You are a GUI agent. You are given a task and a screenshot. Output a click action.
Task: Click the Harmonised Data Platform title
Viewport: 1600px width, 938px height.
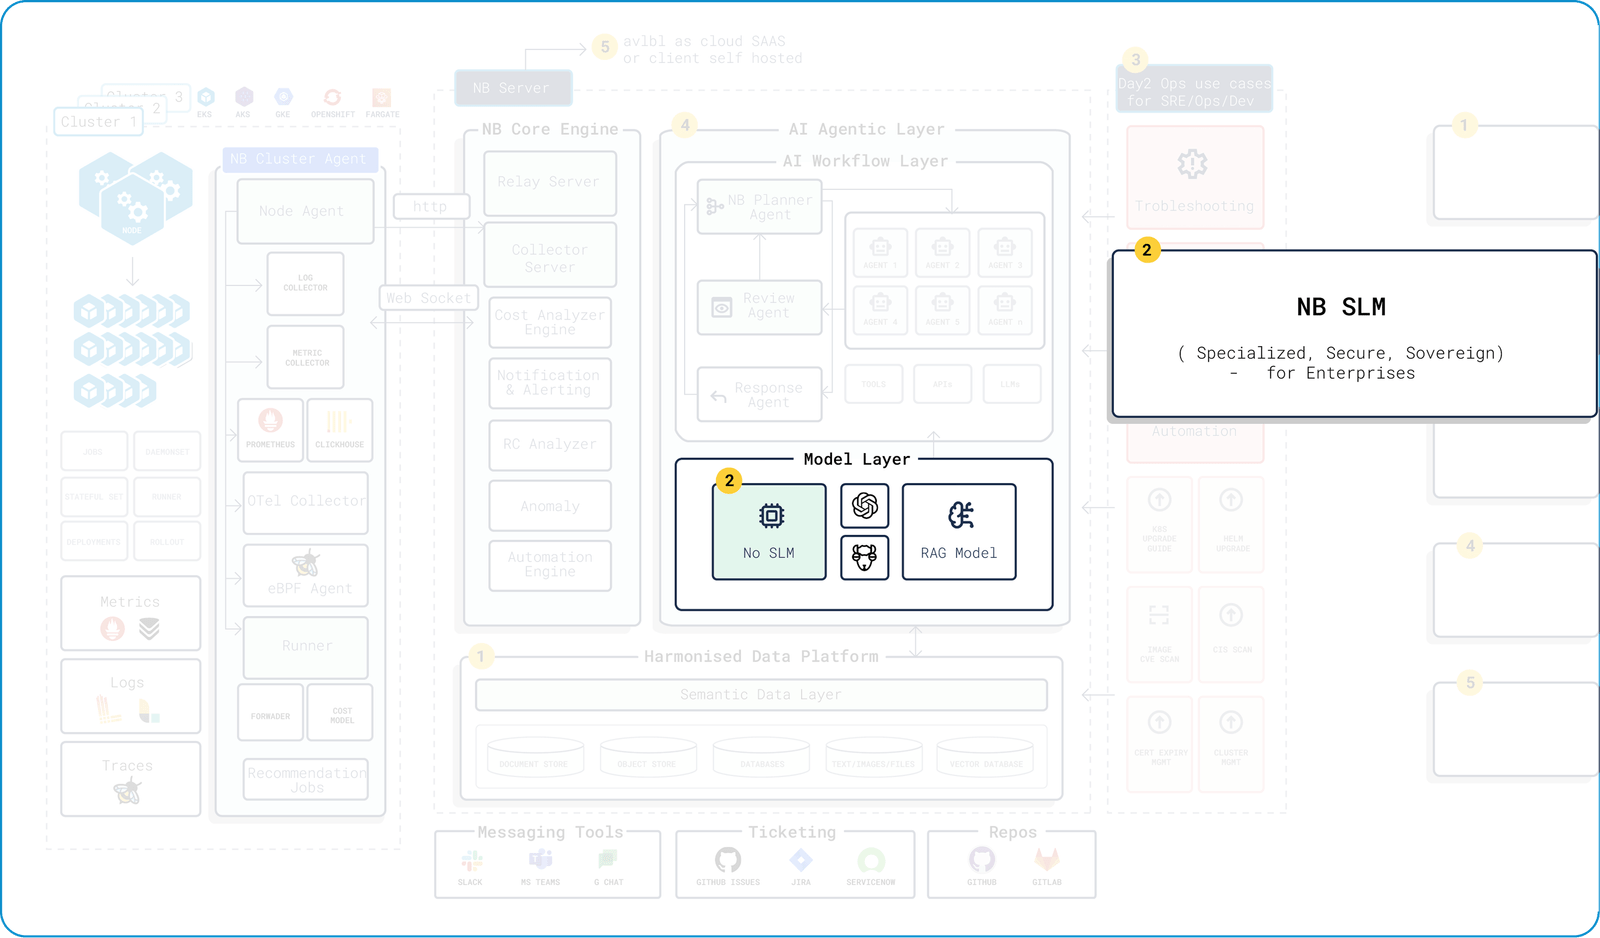(x=761, y=657)
